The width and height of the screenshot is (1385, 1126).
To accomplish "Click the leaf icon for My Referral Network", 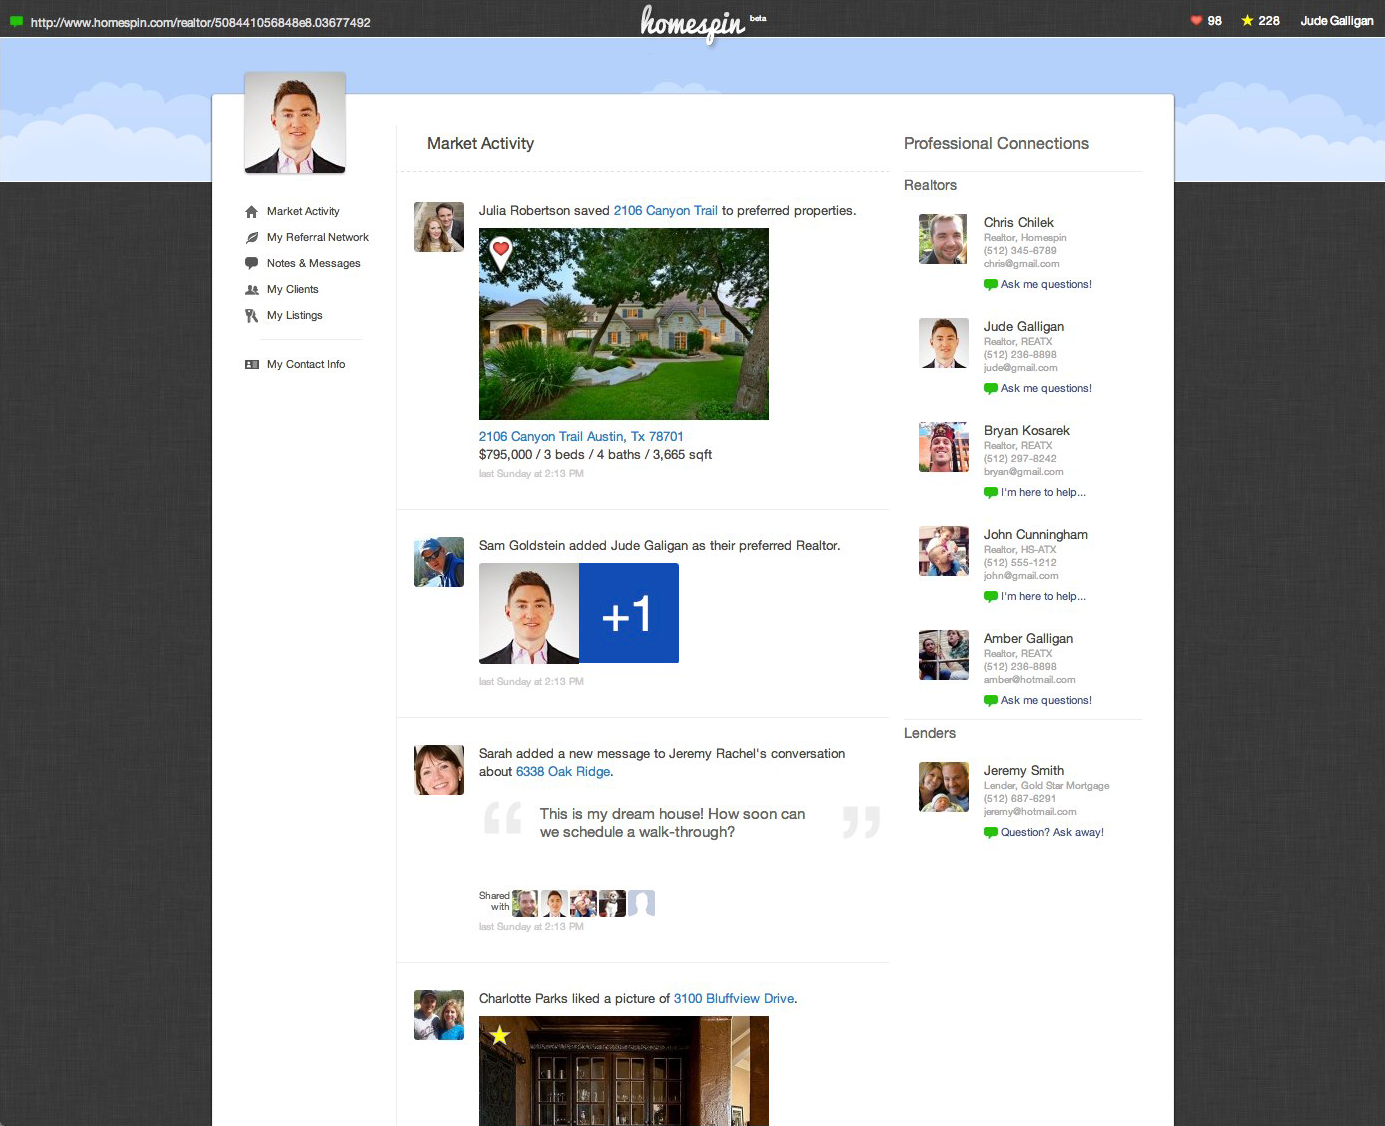I will click(x=252, y=238).
